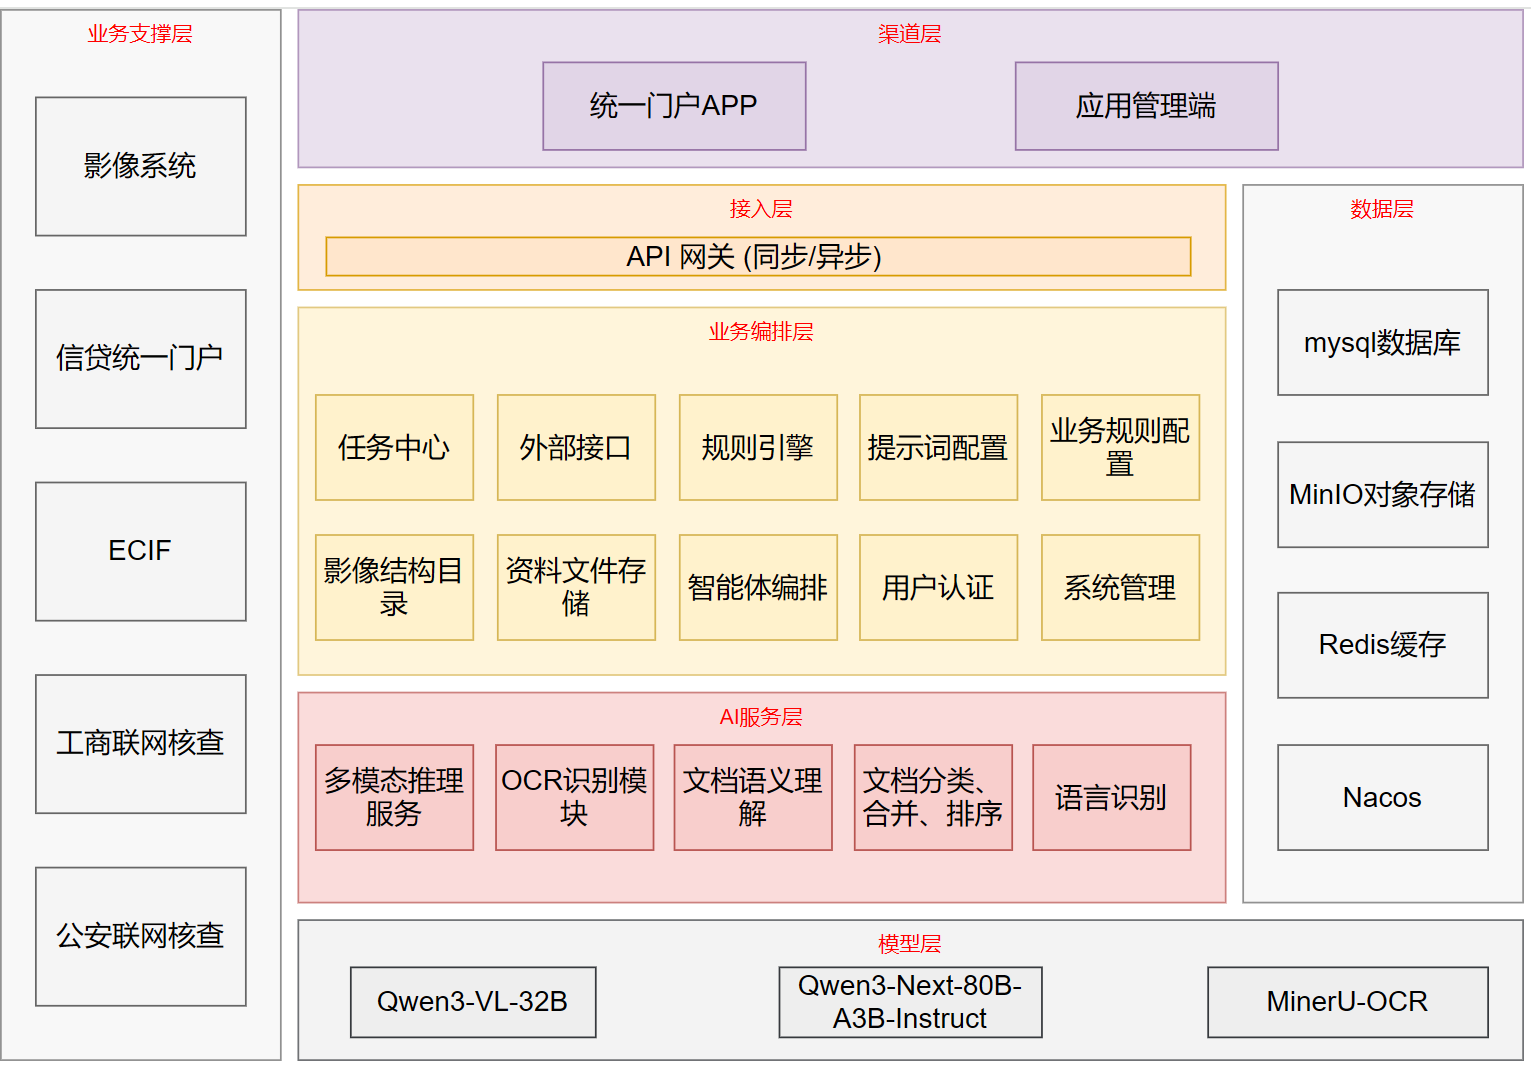1531x1075 pixels.
Task: Click the mysql数据库 box
Action: (1382, 342)
